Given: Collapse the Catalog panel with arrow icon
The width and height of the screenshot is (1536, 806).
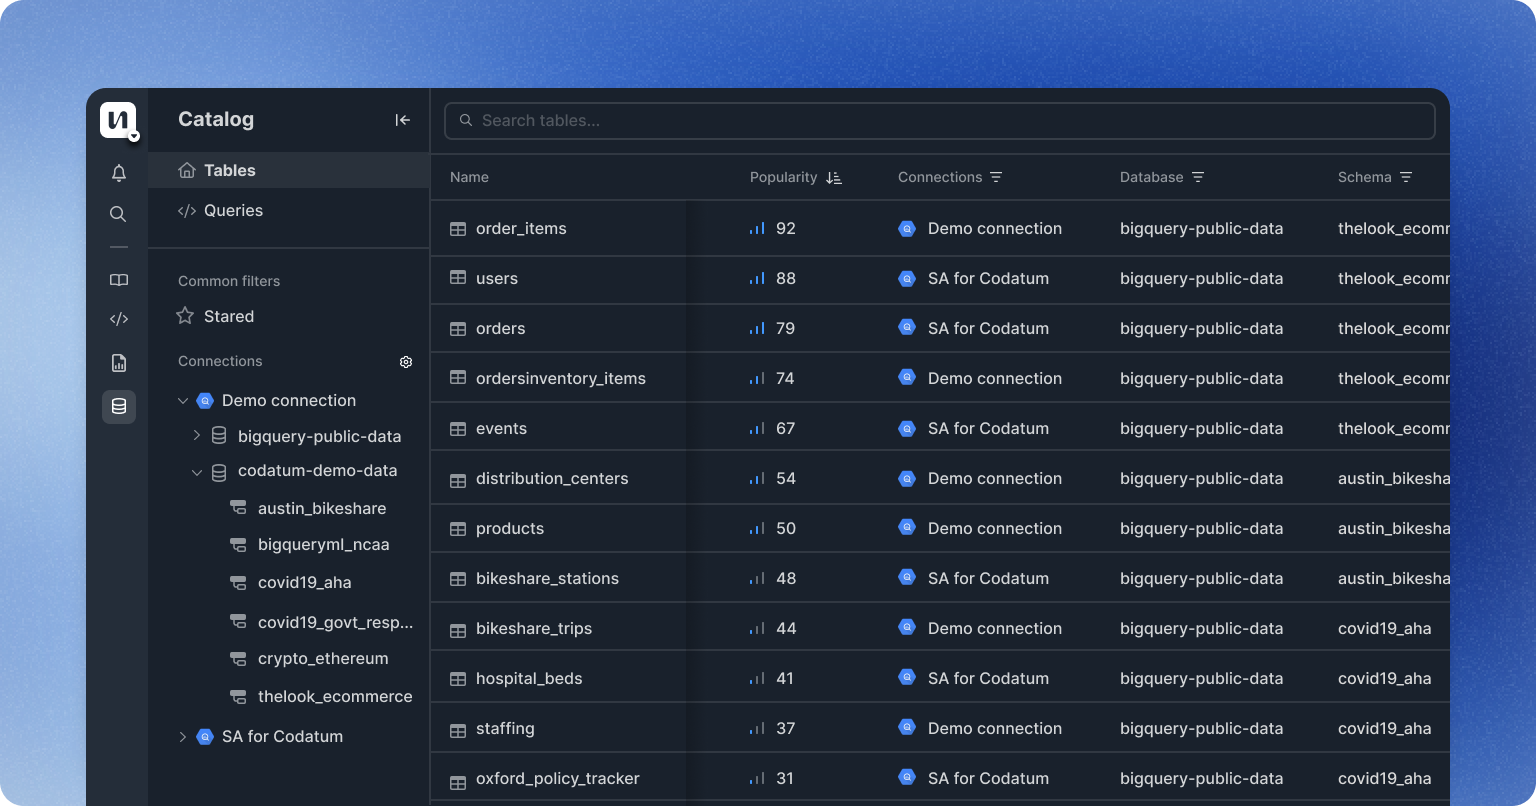Looking at the screenshot, I should tap(402, 120).
